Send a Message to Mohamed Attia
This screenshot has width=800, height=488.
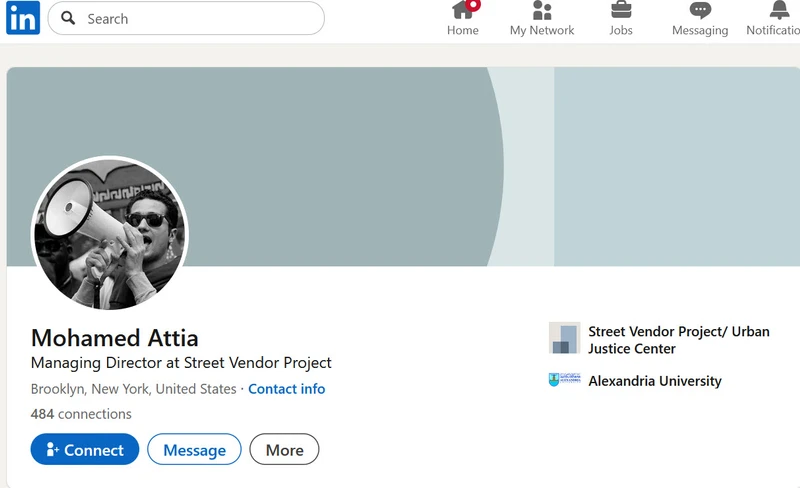[x=194, y=449]
